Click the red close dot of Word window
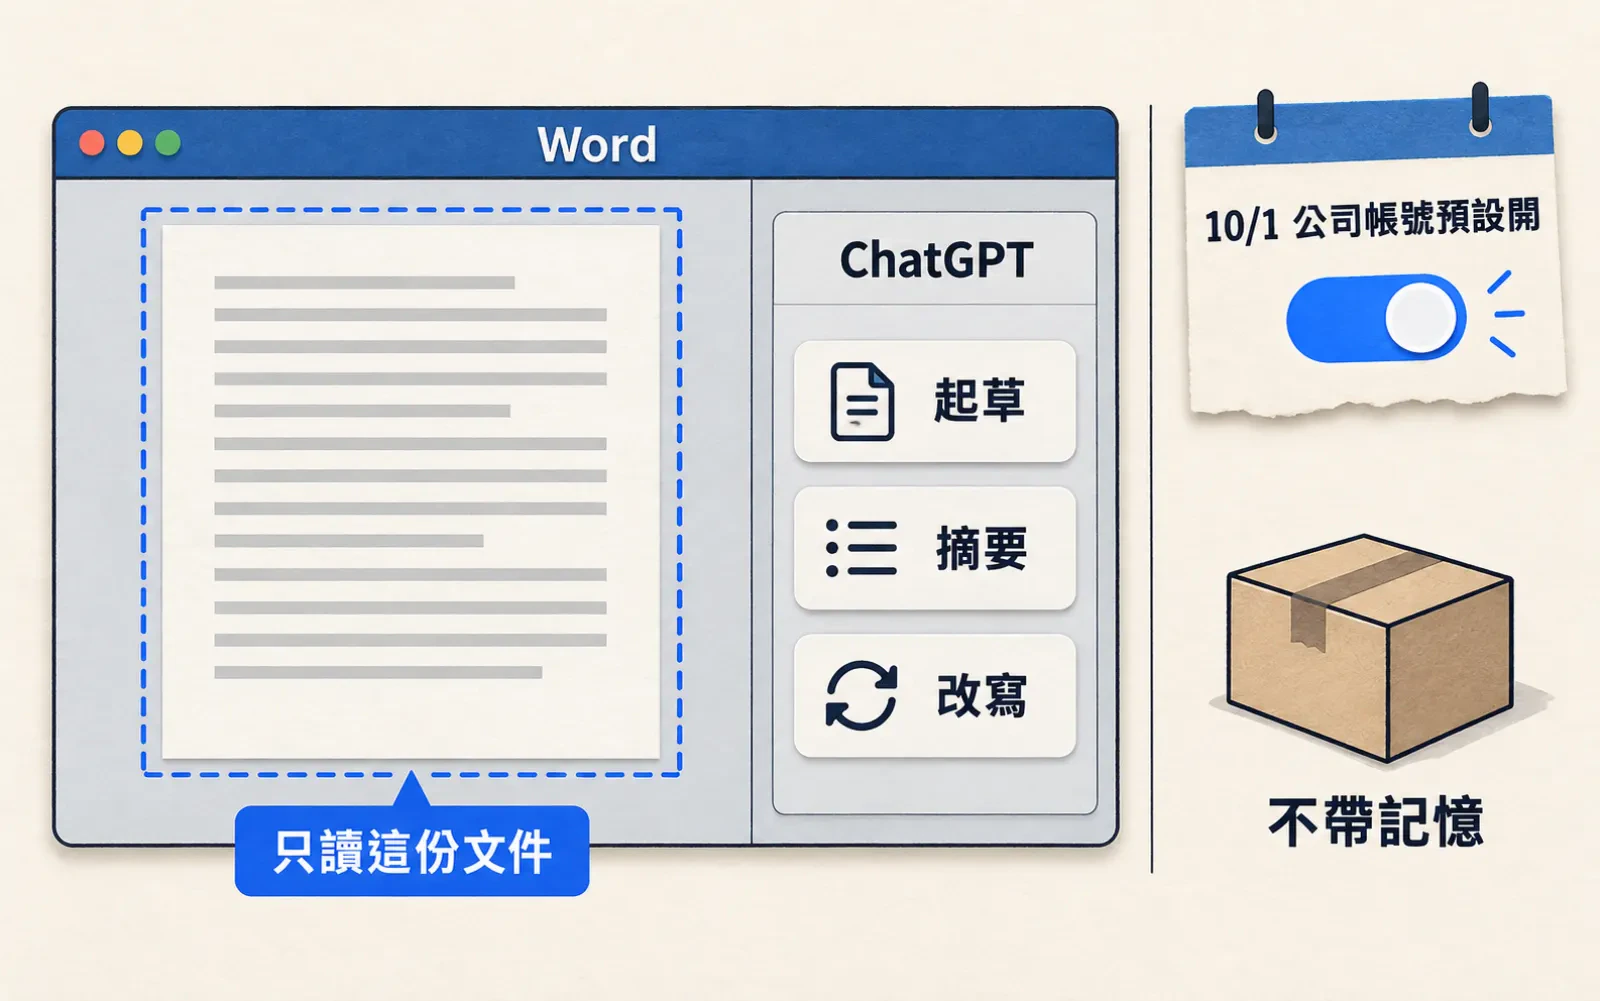 [x=92, y=143]
